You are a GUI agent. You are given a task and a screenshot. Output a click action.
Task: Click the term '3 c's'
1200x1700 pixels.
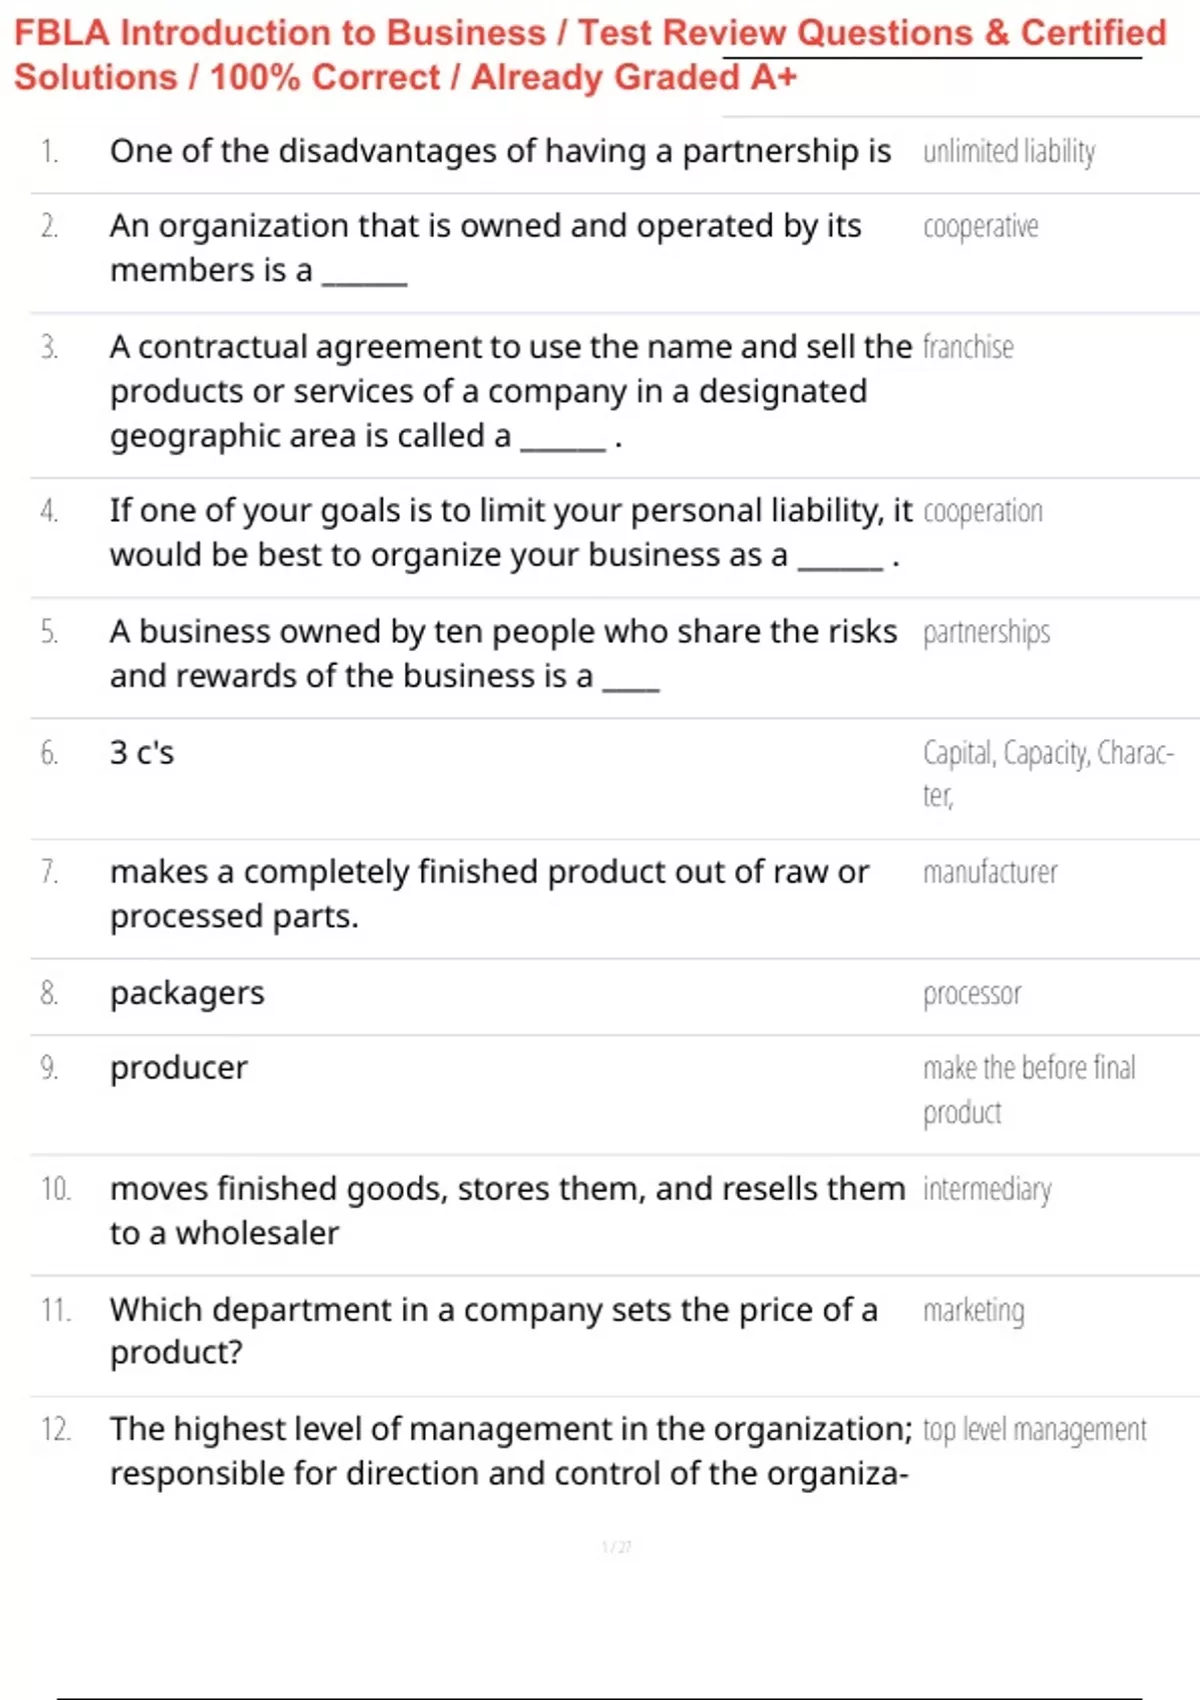coord(142,752)
